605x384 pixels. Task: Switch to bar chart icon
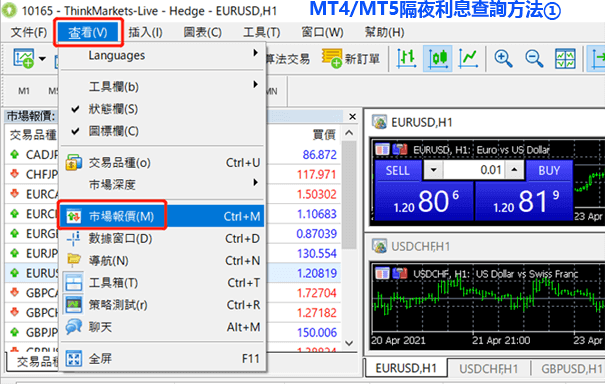pos(406,59)
